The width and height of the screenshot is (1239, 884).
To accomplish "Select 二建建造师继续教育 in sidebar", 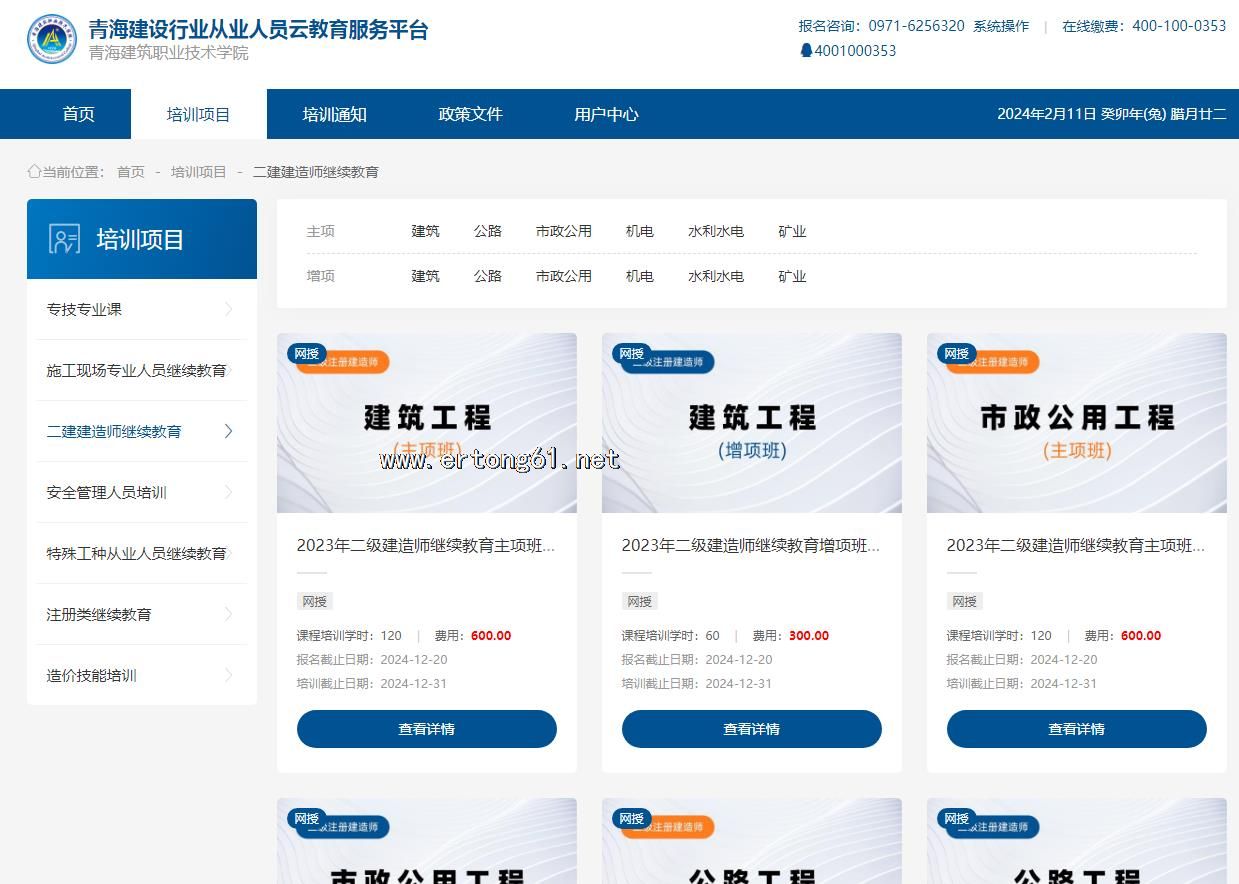I will [114, 431].
